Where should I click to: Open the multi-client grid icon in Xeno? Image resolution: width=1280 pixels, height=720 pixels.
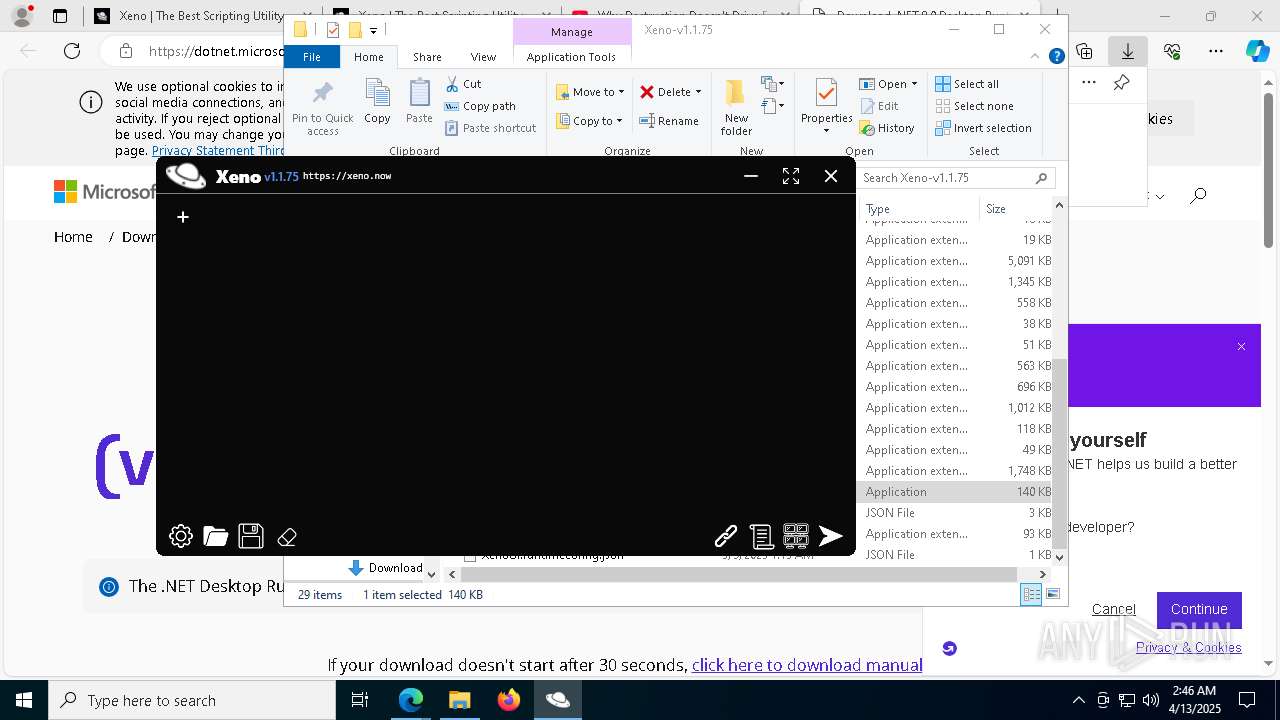tap(796, 536)
